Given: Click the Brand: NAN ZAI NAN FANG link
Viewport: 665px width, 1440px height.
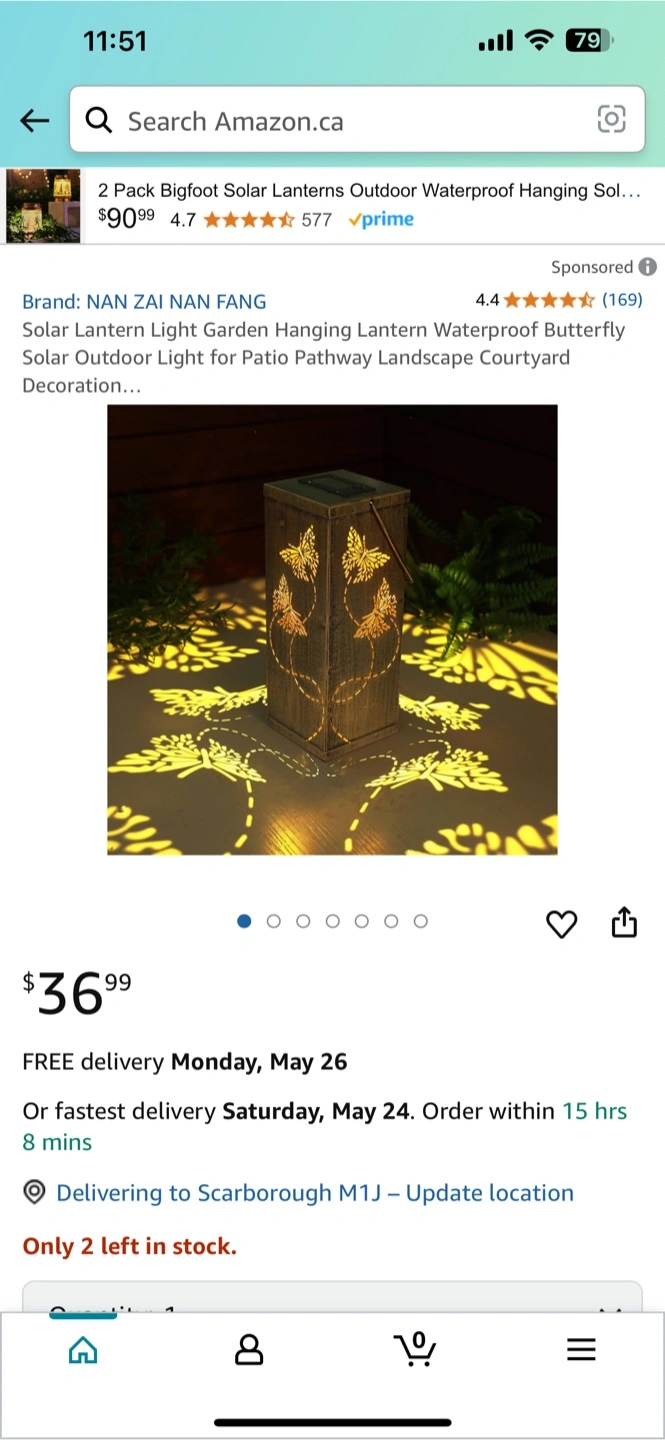Looking at the screenshot, I should tap(144, 301).
